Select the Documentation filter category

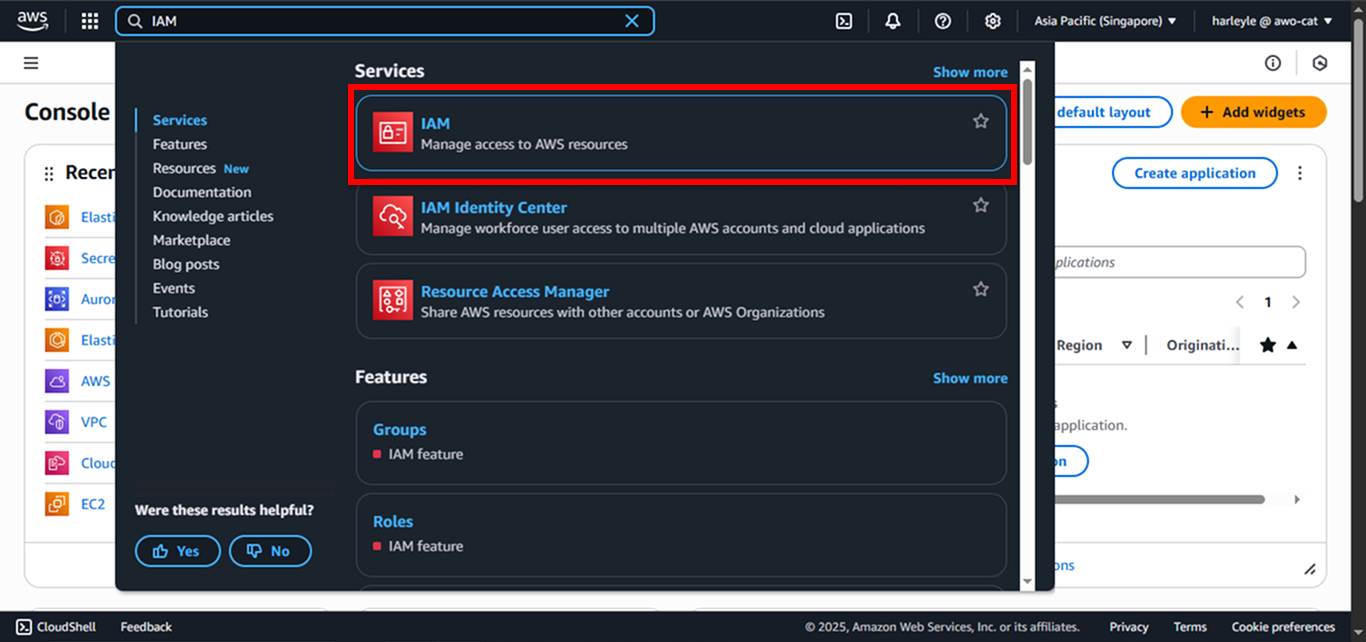pos(202,192)
